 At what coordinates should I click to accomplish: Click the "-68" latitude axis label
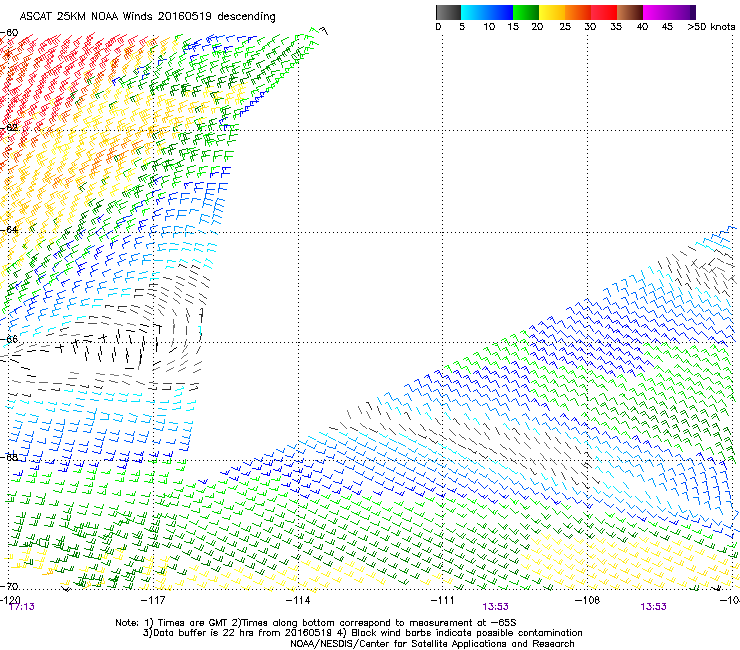(x=9, y=457)
